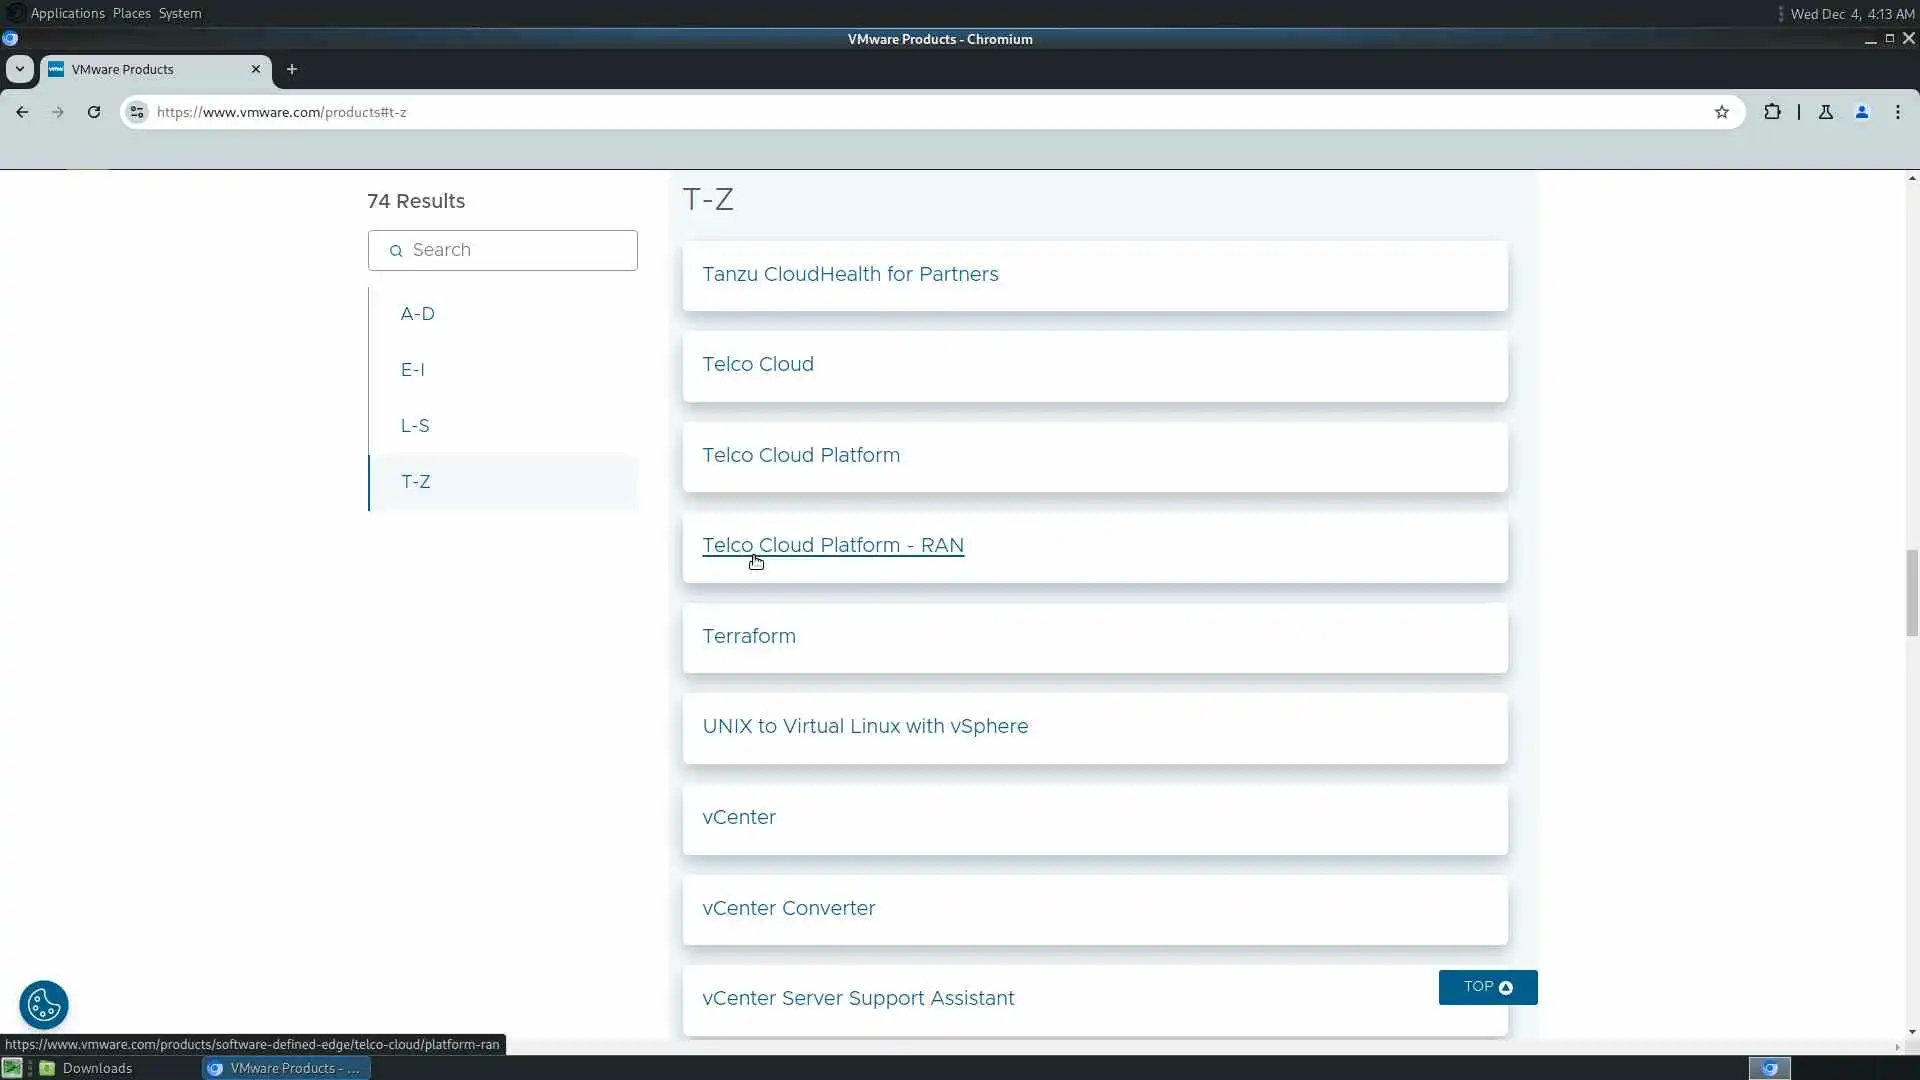Close the VMware Products tab
The image size is (1920, 1080).
(x=256, y=69)
